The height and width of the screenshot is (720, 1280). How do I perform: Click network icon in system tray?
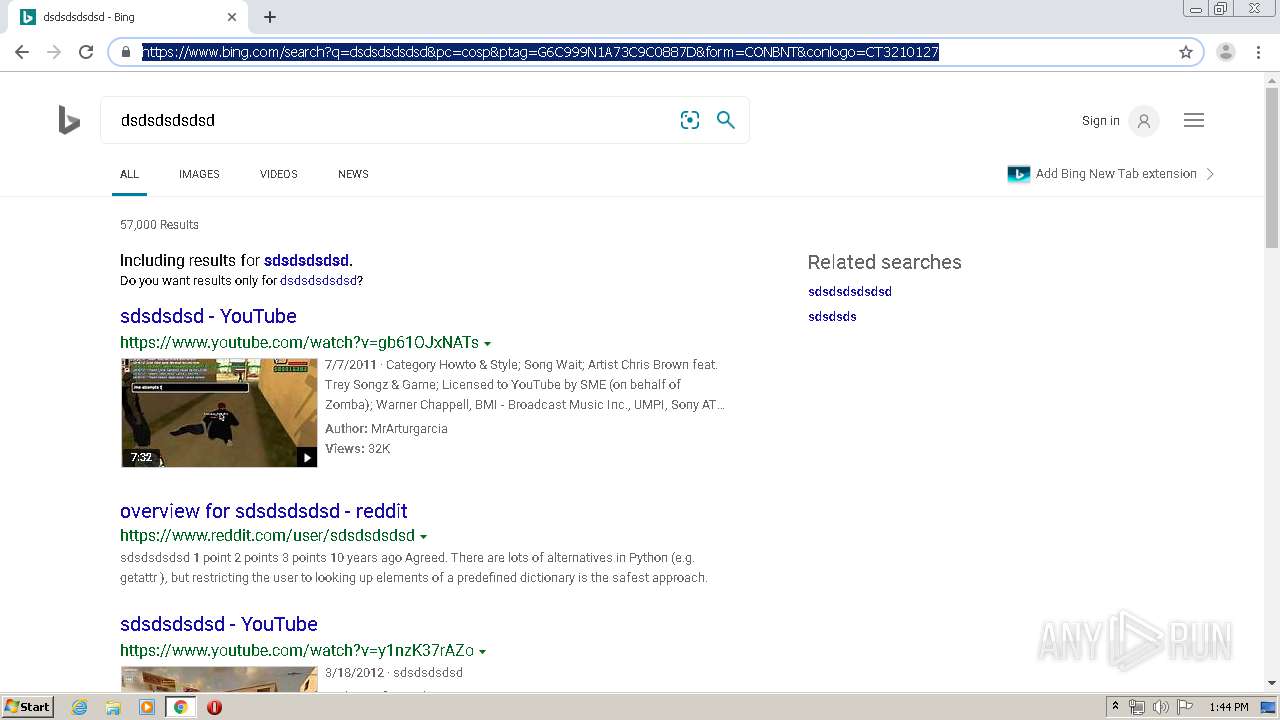(1137, 707)
